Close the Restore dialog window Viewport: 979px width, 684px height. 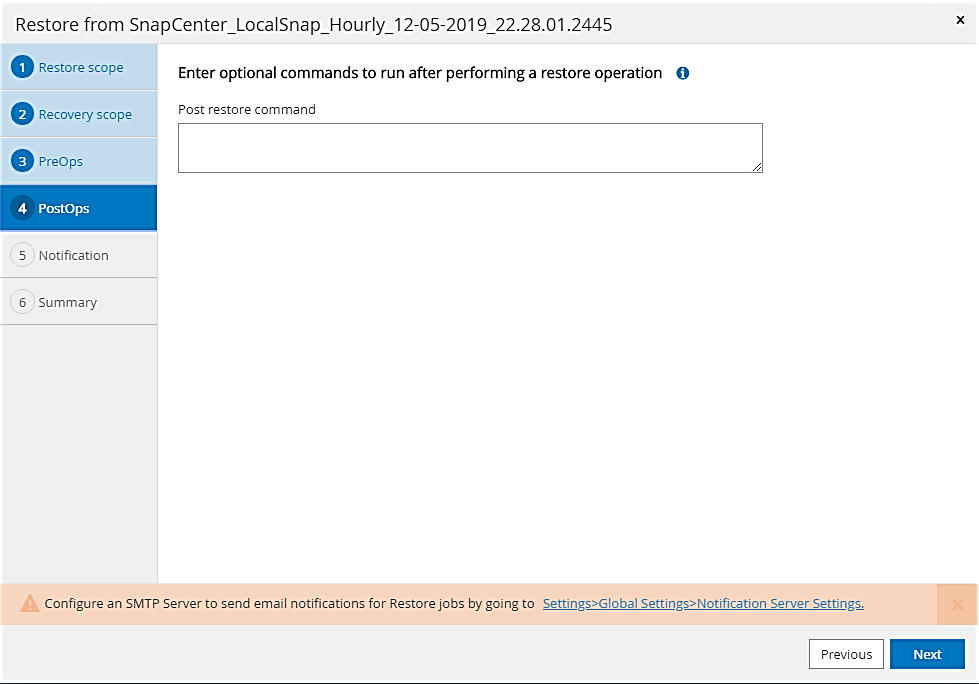click(x=960, y=20)
